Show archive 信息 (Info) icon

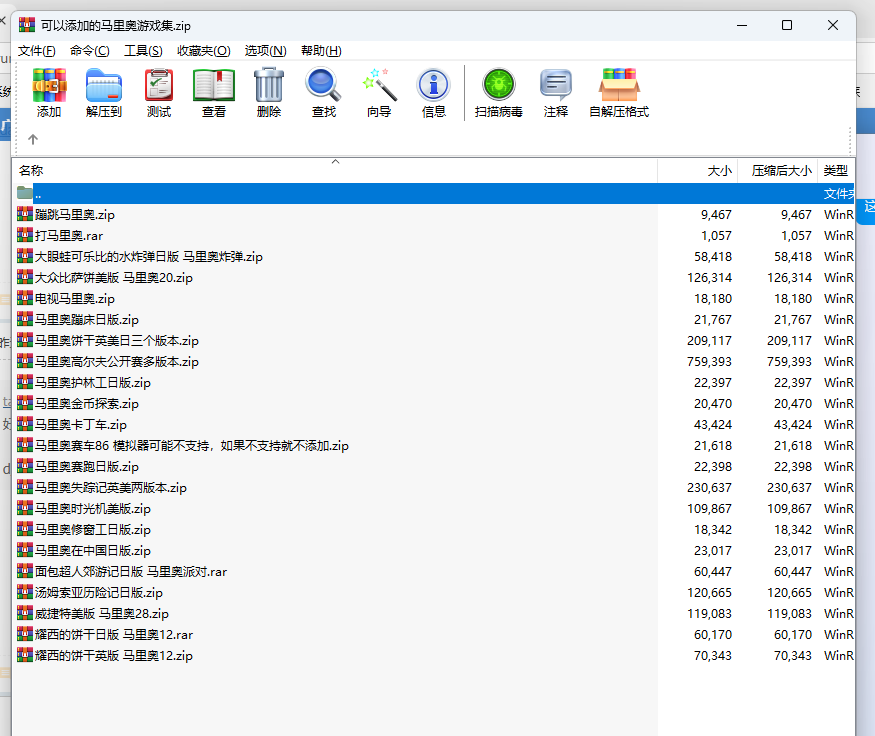tap(434, 92)
